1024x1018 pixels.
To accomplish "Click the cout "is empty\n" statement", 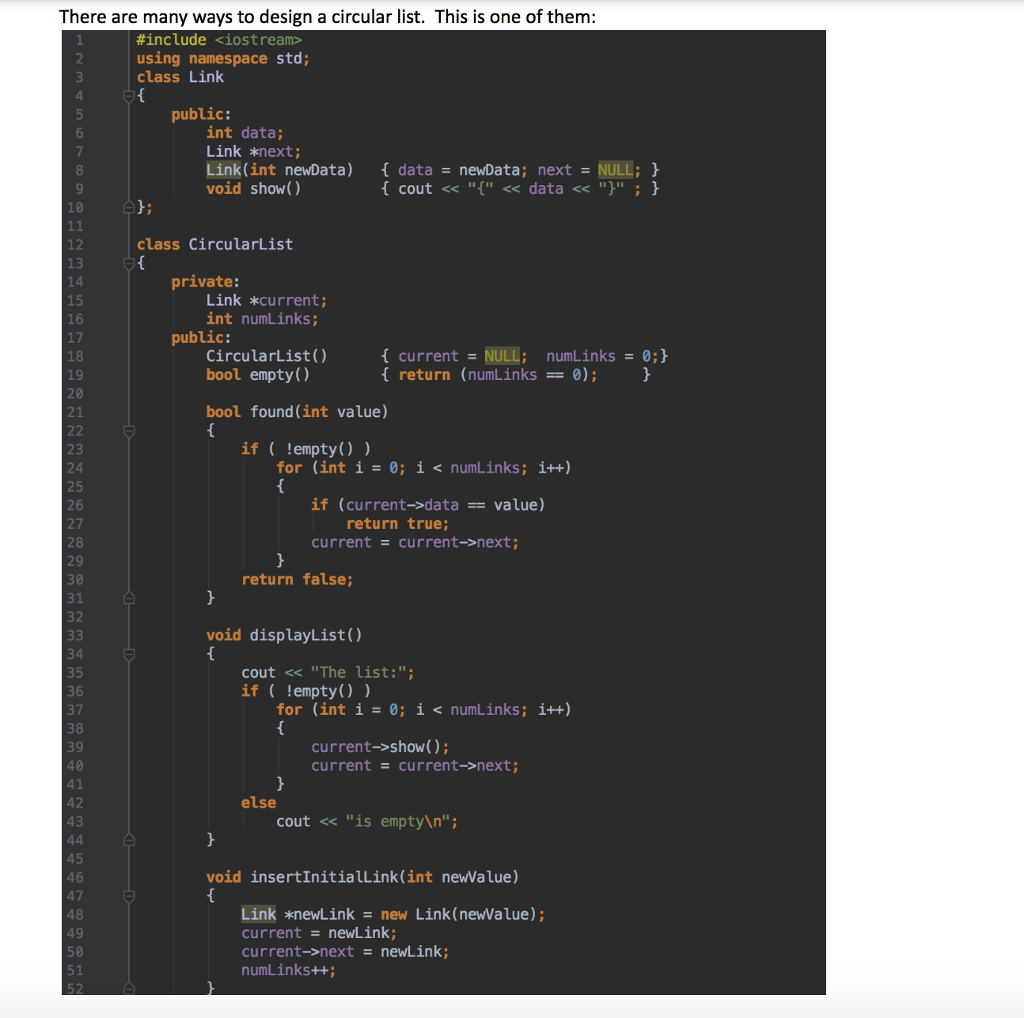I will click(367, 821).
